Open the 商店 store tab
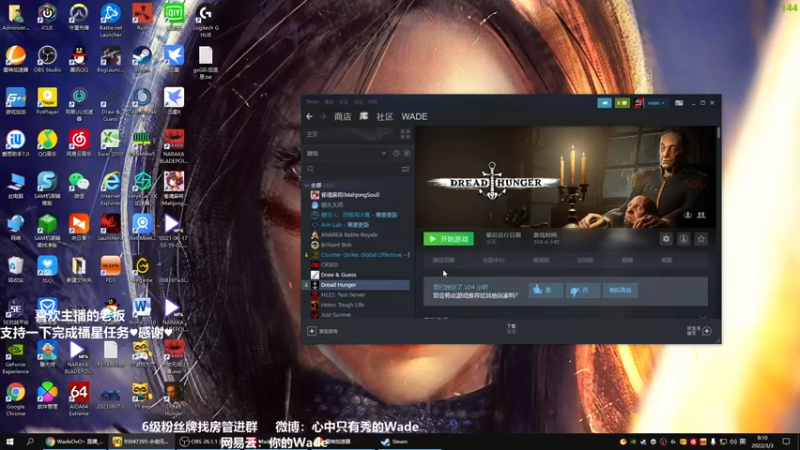800x450 pixels. 342,117
